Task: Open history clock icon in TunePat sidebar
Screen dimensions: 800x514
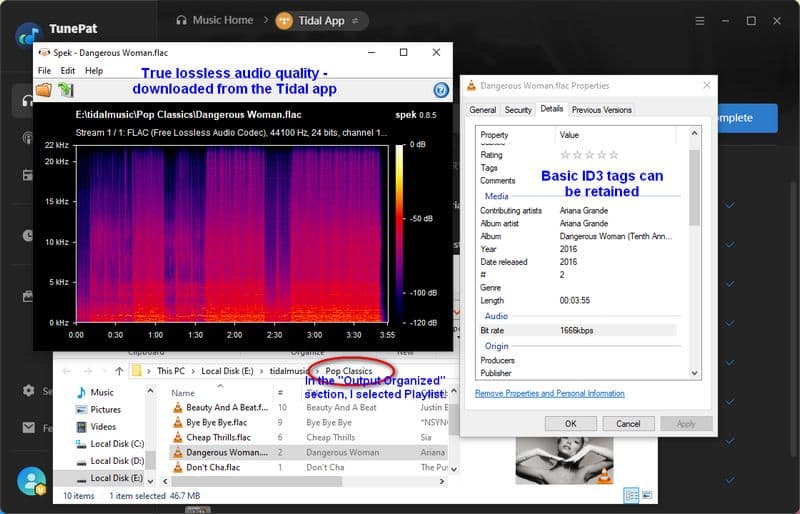Action: [28, 235]
